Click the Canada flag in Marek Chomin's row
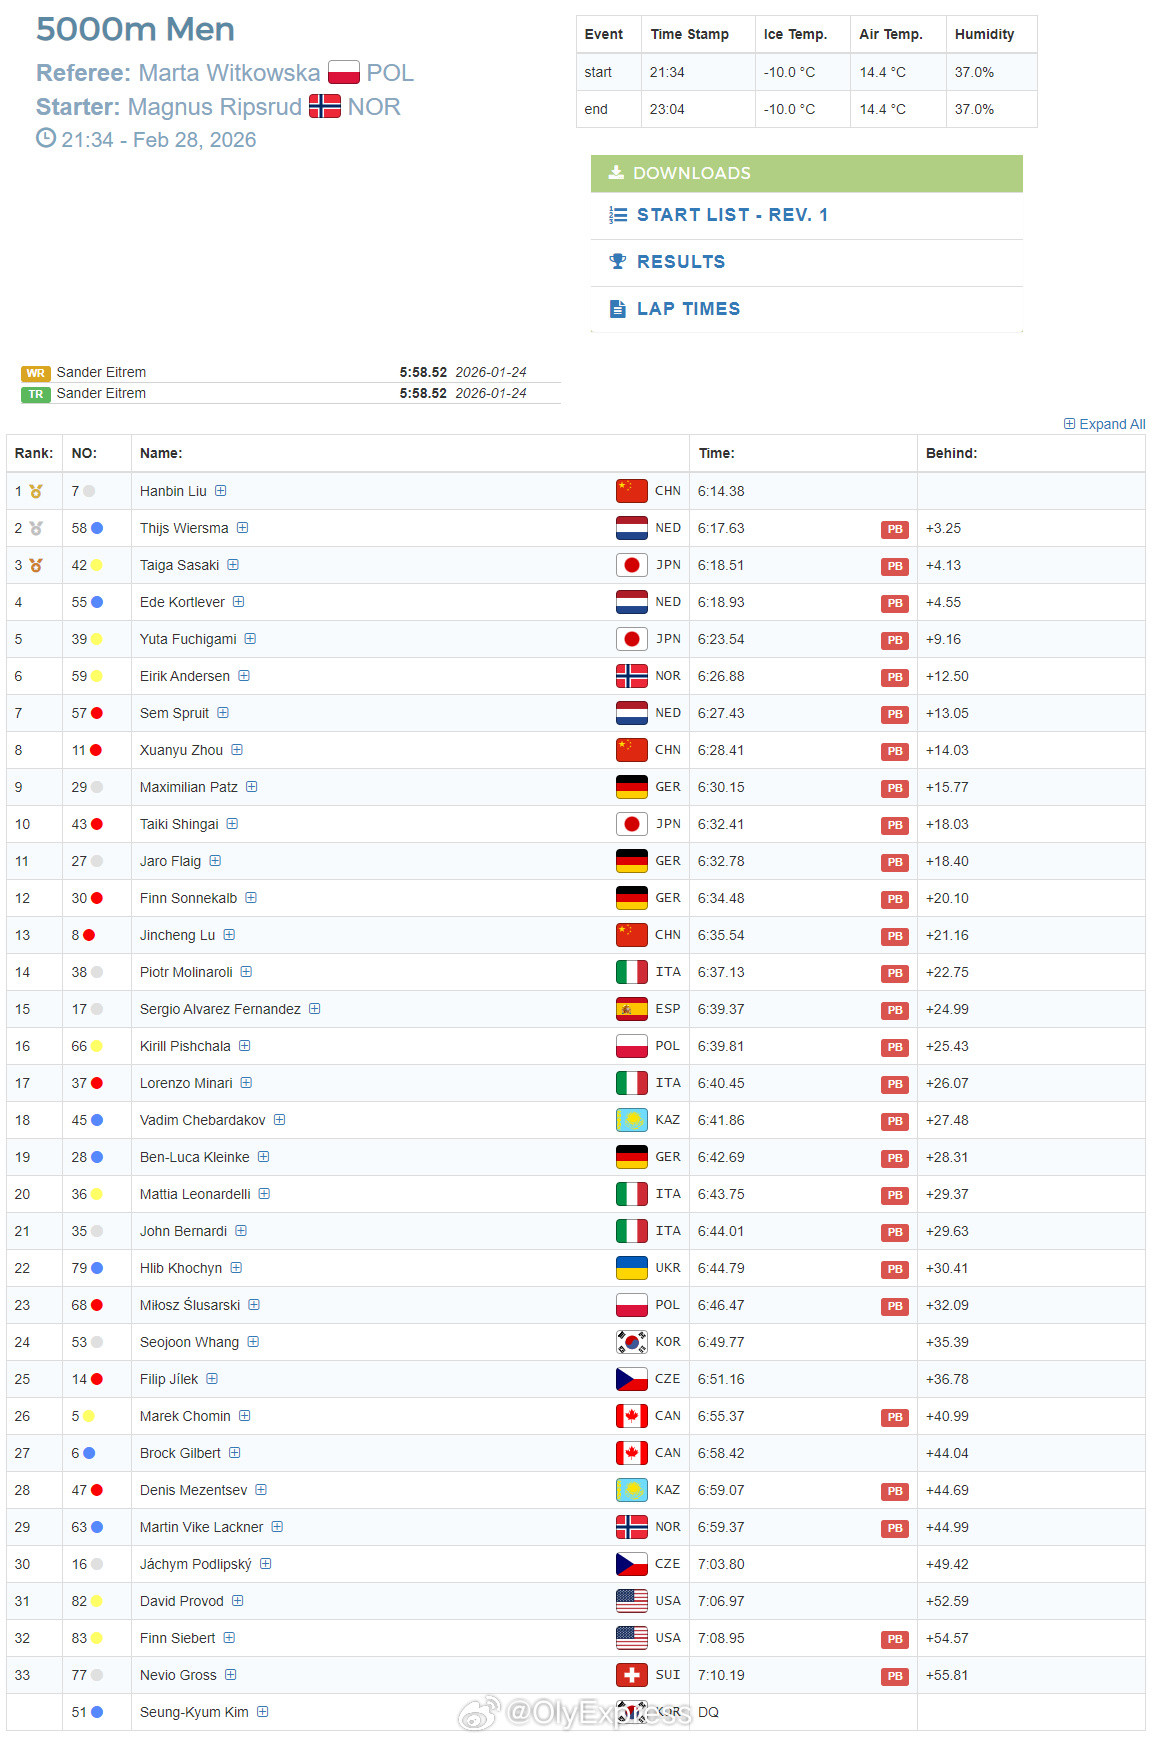The image size is (1153, 1743). pyautogui.click(x=632, y=1416)
